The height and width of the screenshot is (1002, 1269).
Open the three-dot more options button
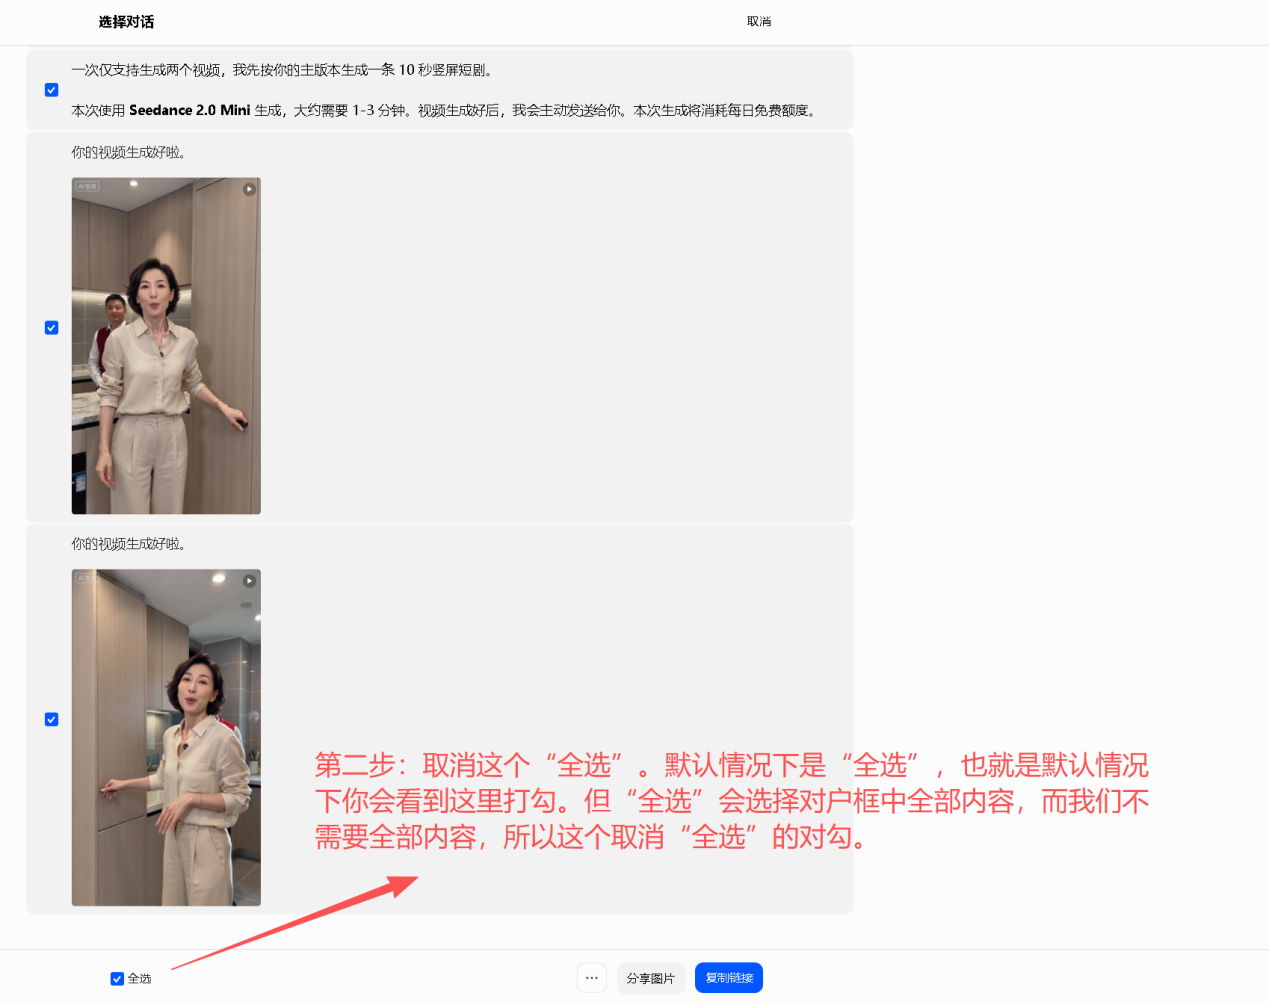click(x=592, y=978)
